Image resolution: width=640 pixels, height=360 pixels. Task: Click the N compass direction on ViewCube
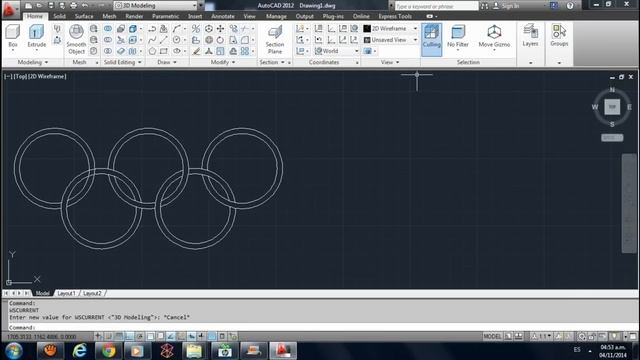612,89
